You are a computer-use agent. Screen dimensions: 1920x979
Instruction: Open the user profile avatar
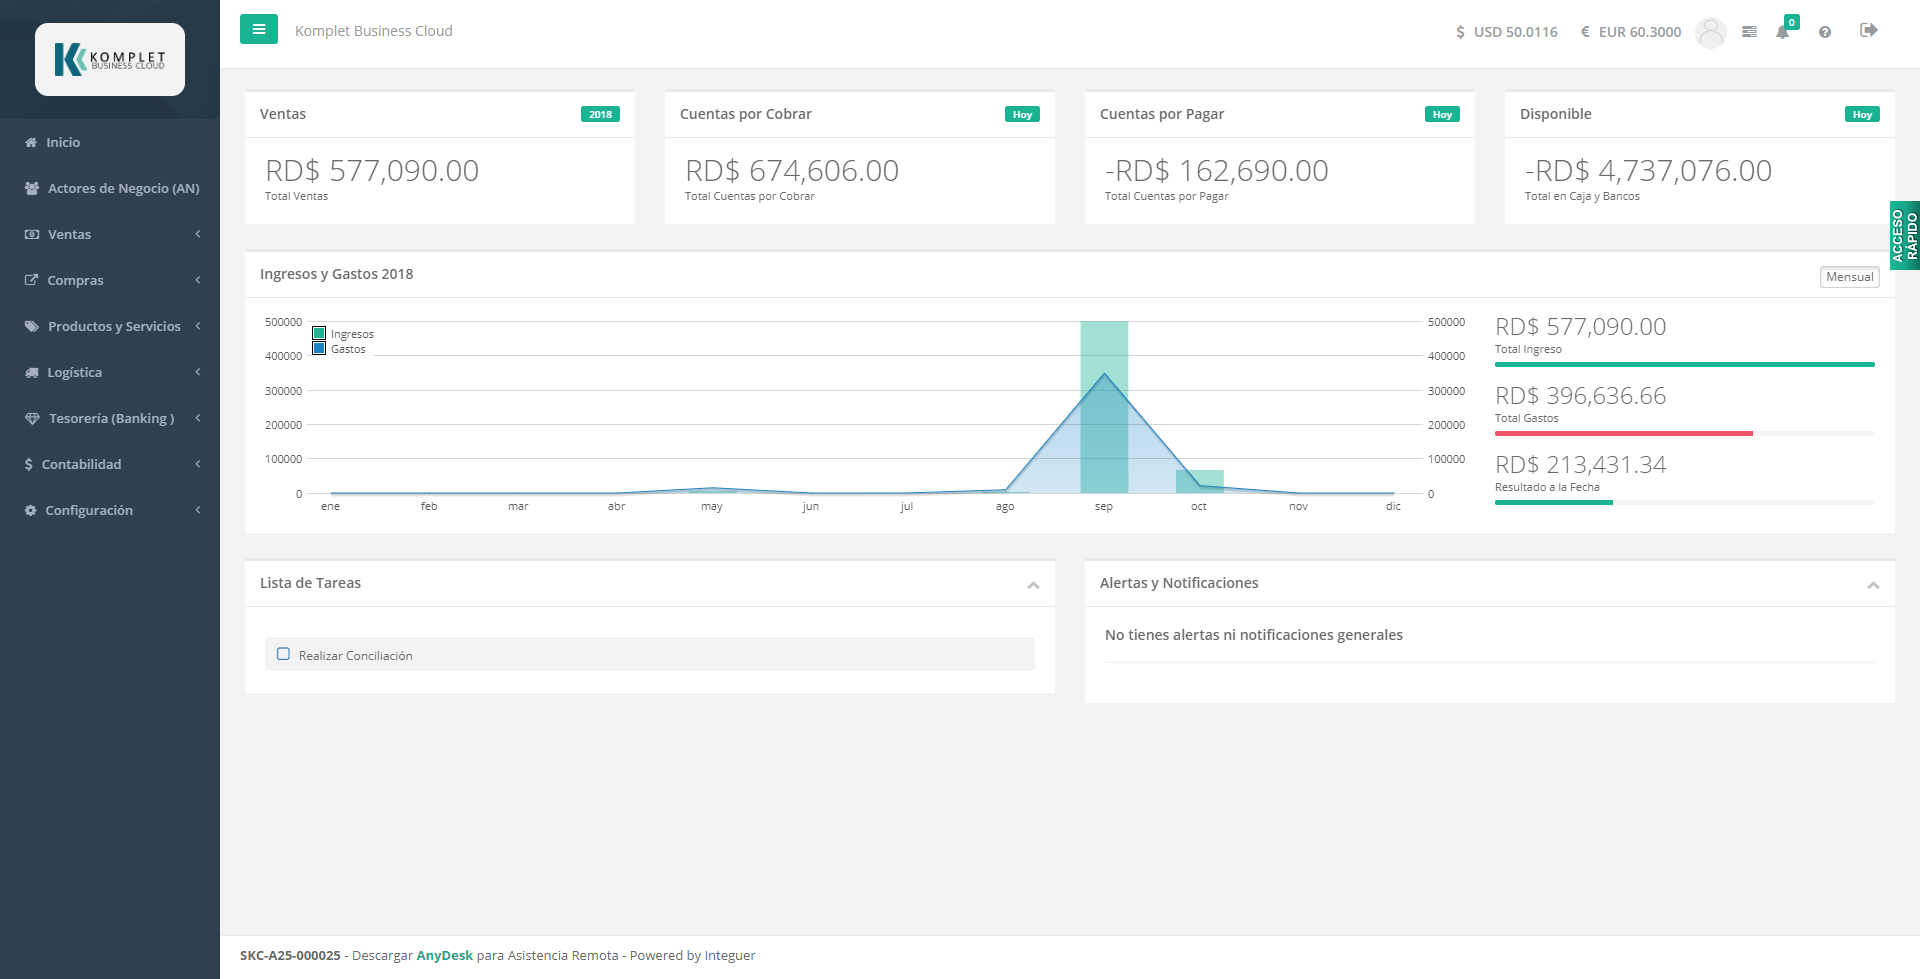pyautogui.click(x=1711, y=32)
